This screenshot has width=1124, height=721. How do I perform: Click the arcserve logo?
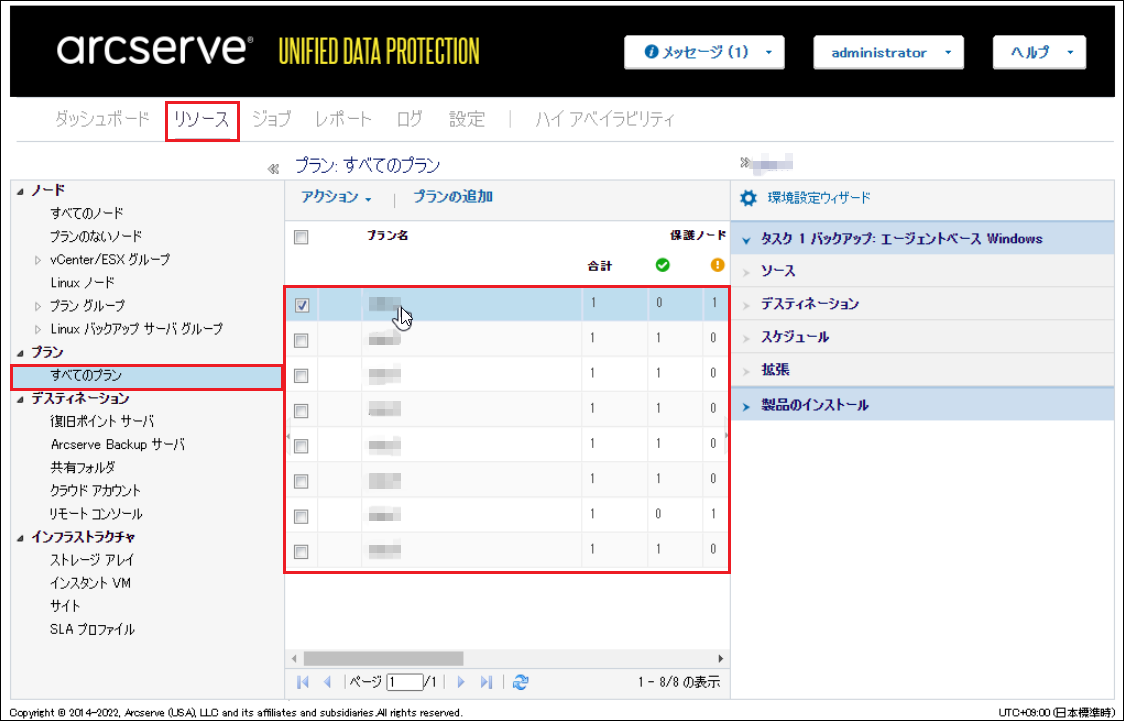pyautogui.click(x=155, y=49)
